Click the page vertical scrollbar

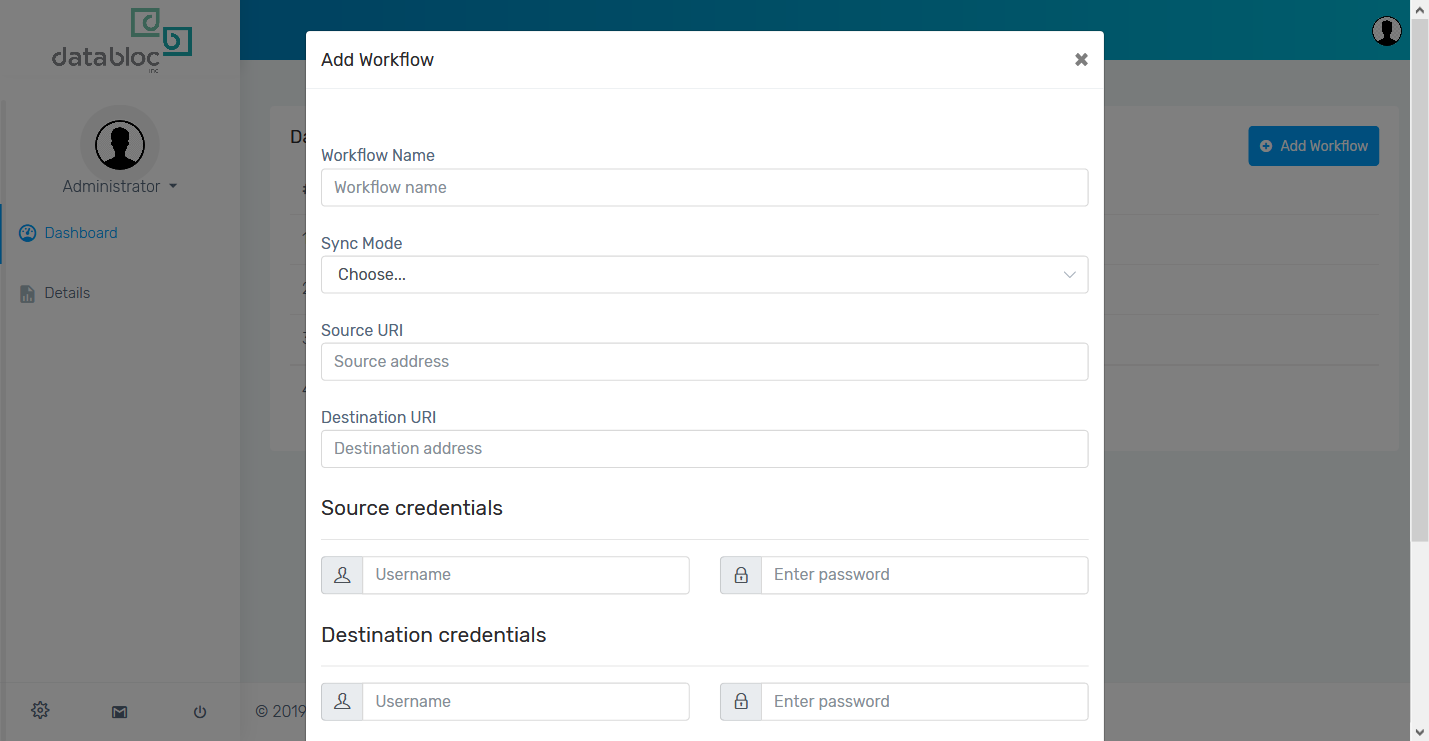pyautogui.click(x=1420, y=280)
